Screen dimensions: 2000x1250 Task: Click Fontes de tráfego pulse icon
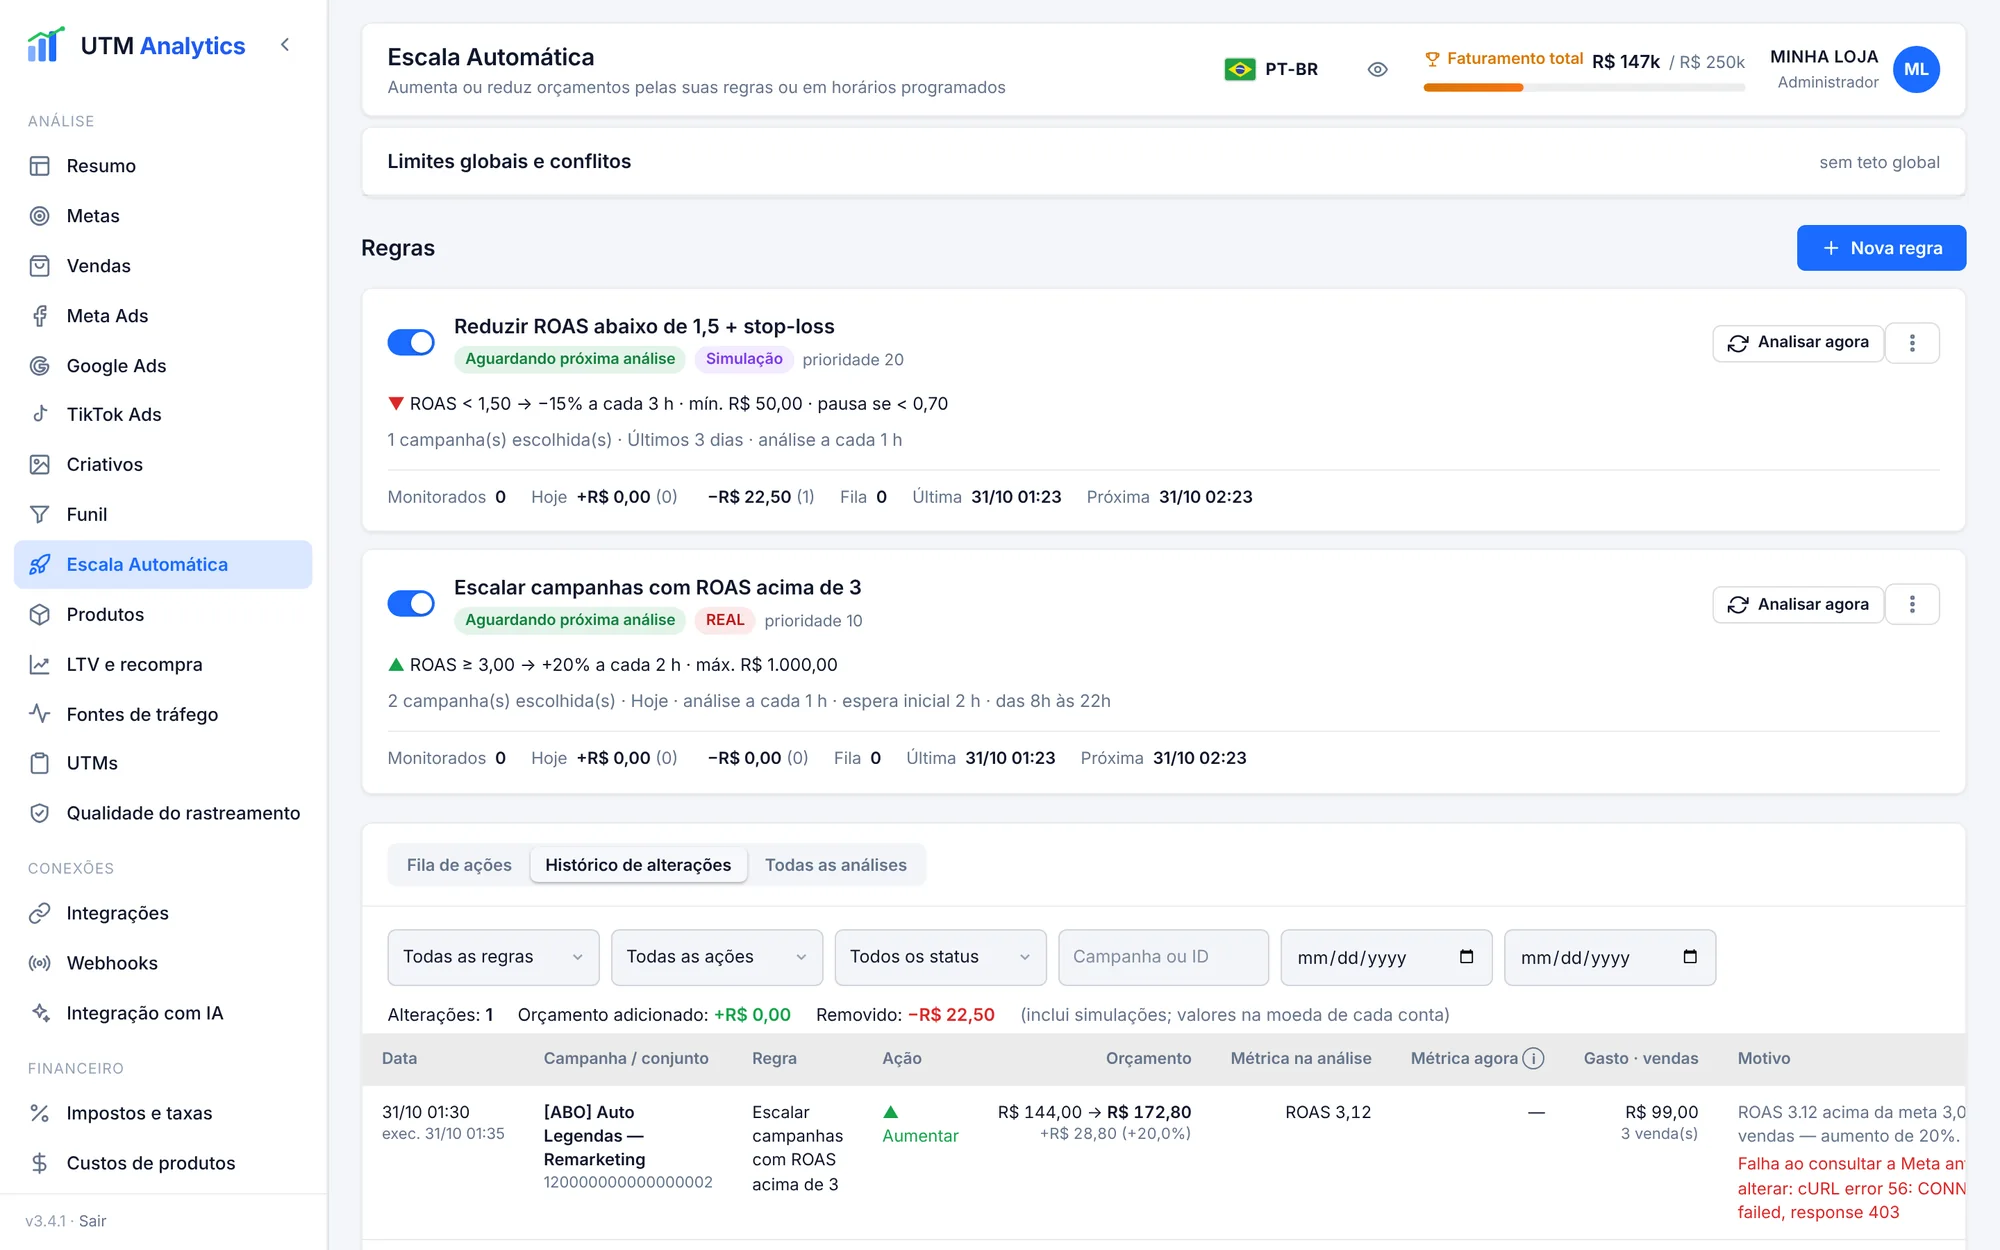pyautogui.click(x=40, y=714)
